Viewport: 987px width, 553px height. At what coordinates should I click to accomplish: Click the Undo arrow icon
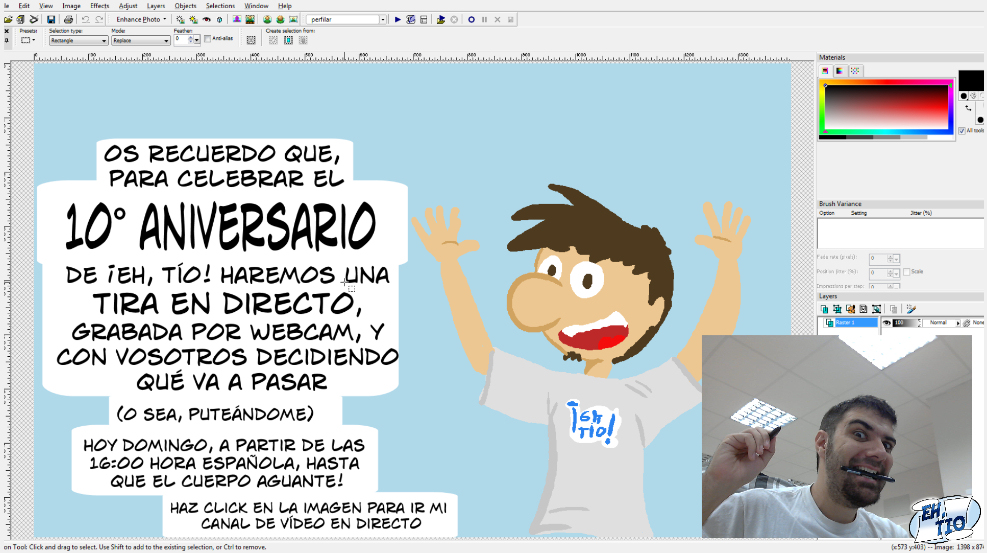(84, 19)
